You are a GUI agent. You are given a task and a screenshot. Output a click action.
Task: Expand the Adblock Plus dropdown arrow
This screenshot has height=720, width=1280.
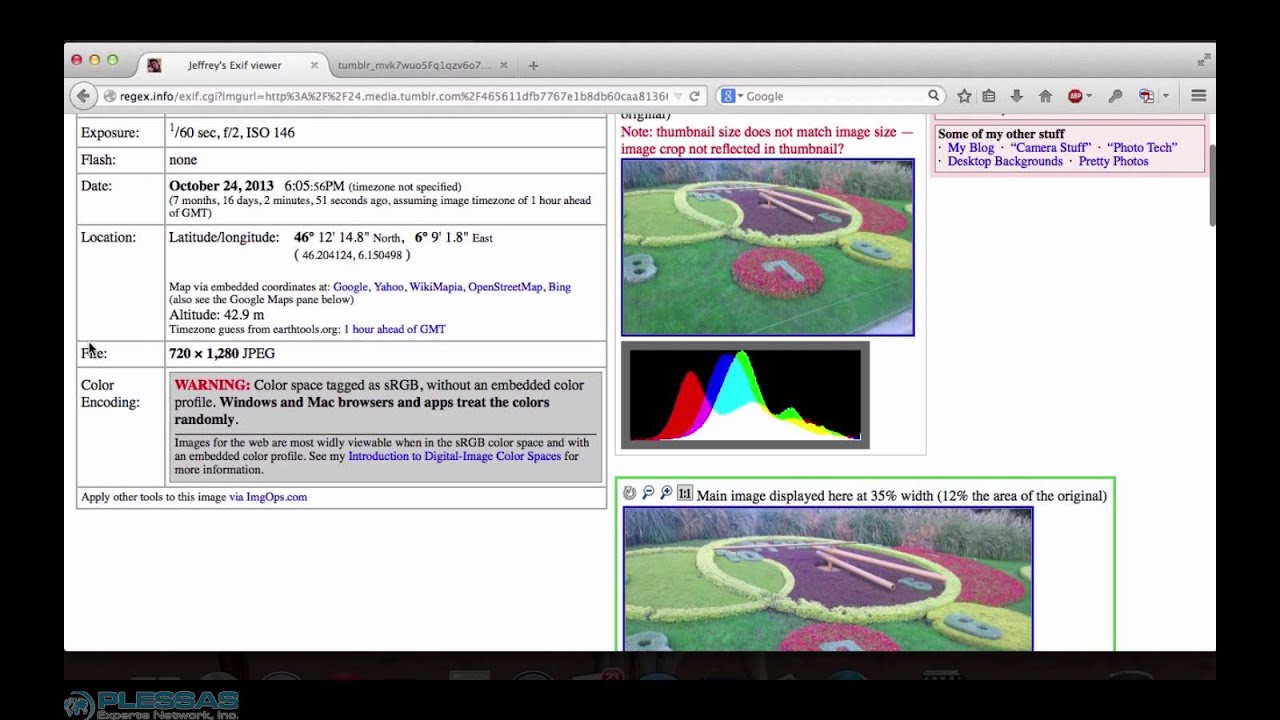click(1088, 96)
